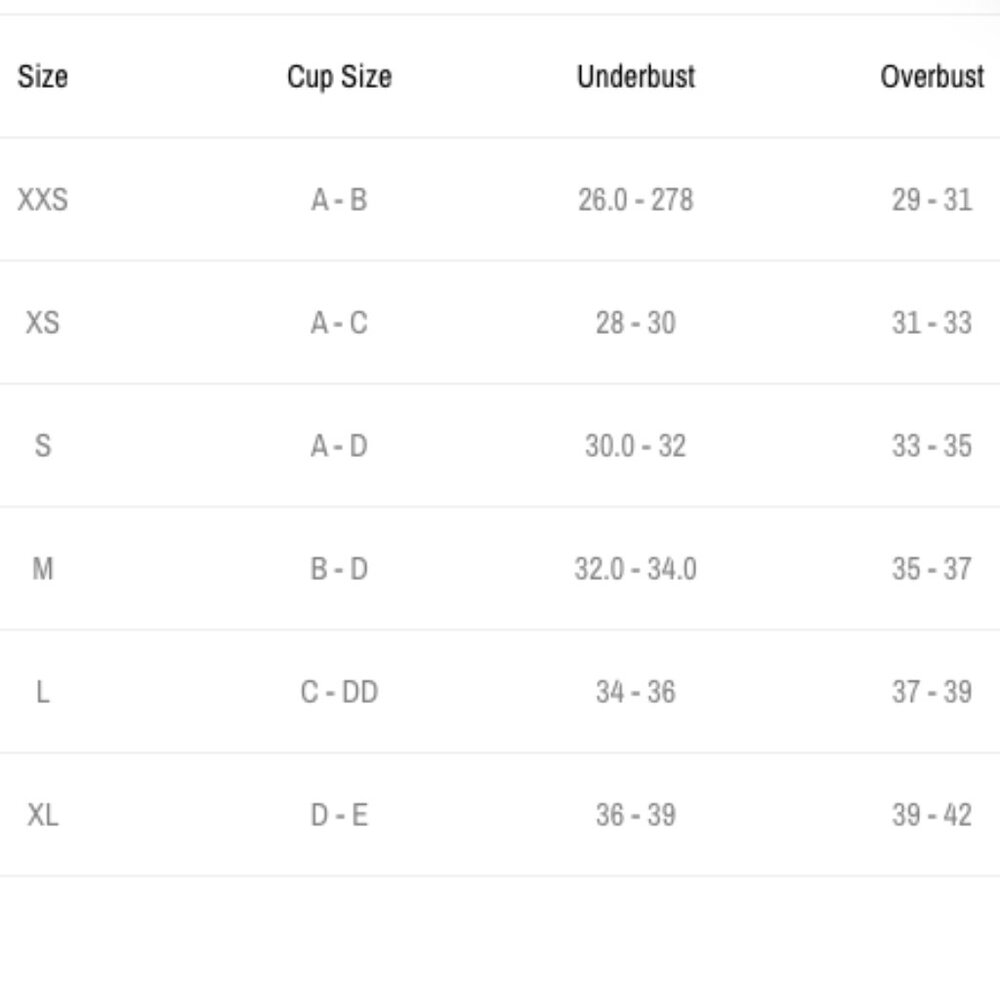Select the A - C cup size cell

pyautogui.click(x=339, y=323)
